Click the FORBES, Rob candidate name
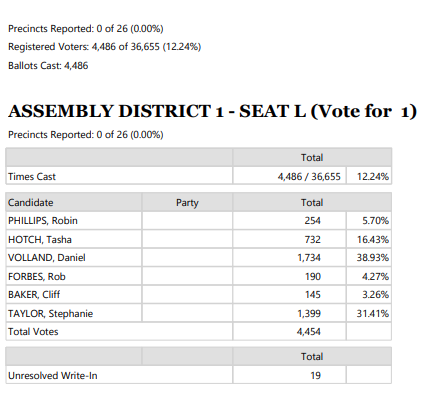434x413 pixels. click(37, 277)
